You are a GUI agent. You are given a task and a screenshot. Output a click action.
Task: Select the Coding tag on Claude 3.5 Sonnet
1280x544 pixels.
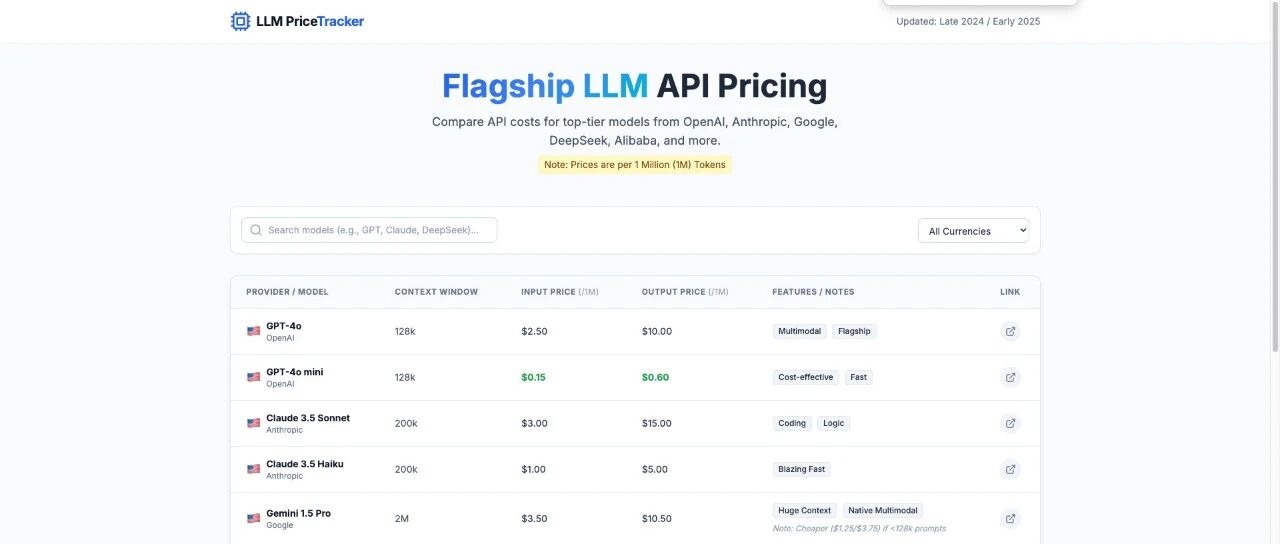(792, 423)
